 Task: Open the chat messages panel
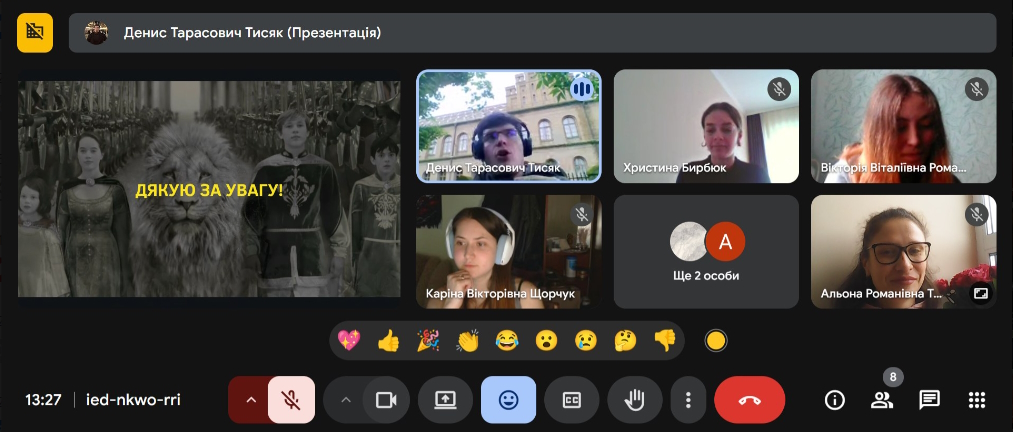coord(929,400)
